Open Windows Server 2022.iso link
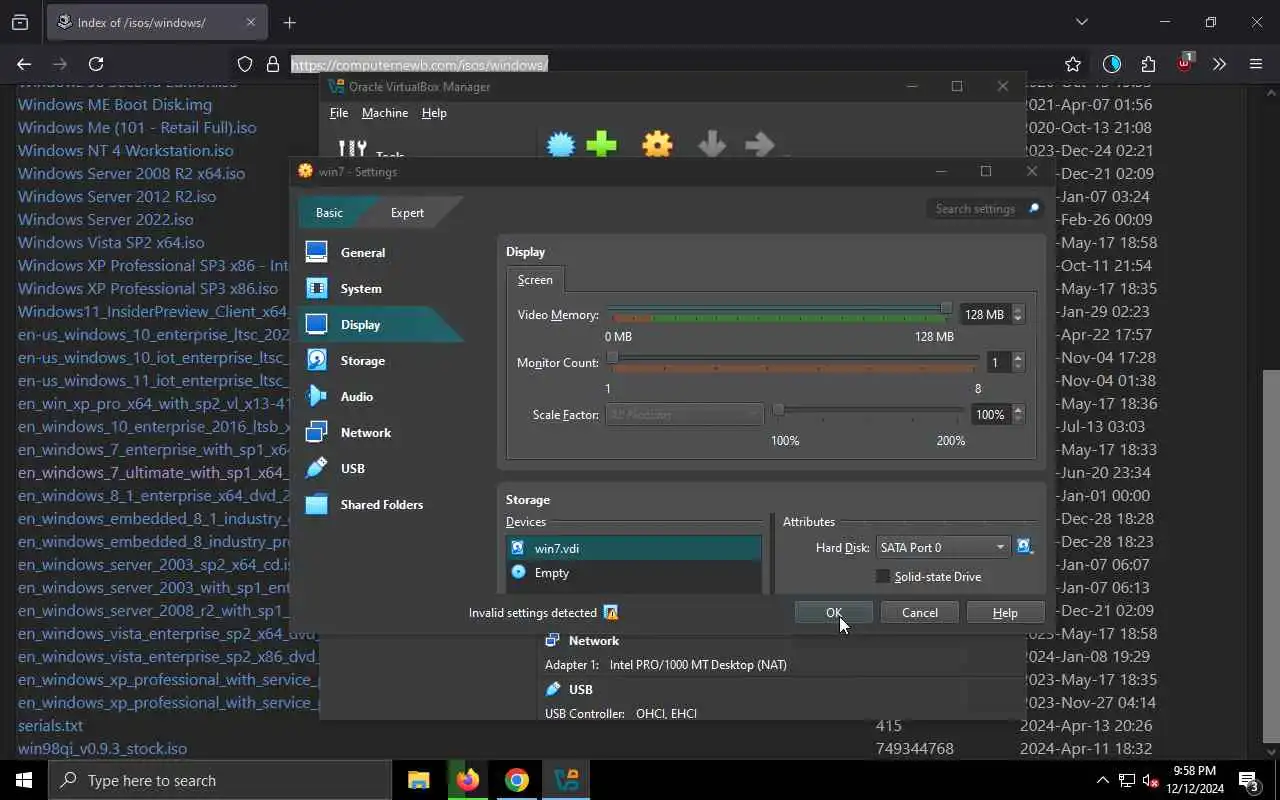The image size is (1280, 800). tap(106, 219)
